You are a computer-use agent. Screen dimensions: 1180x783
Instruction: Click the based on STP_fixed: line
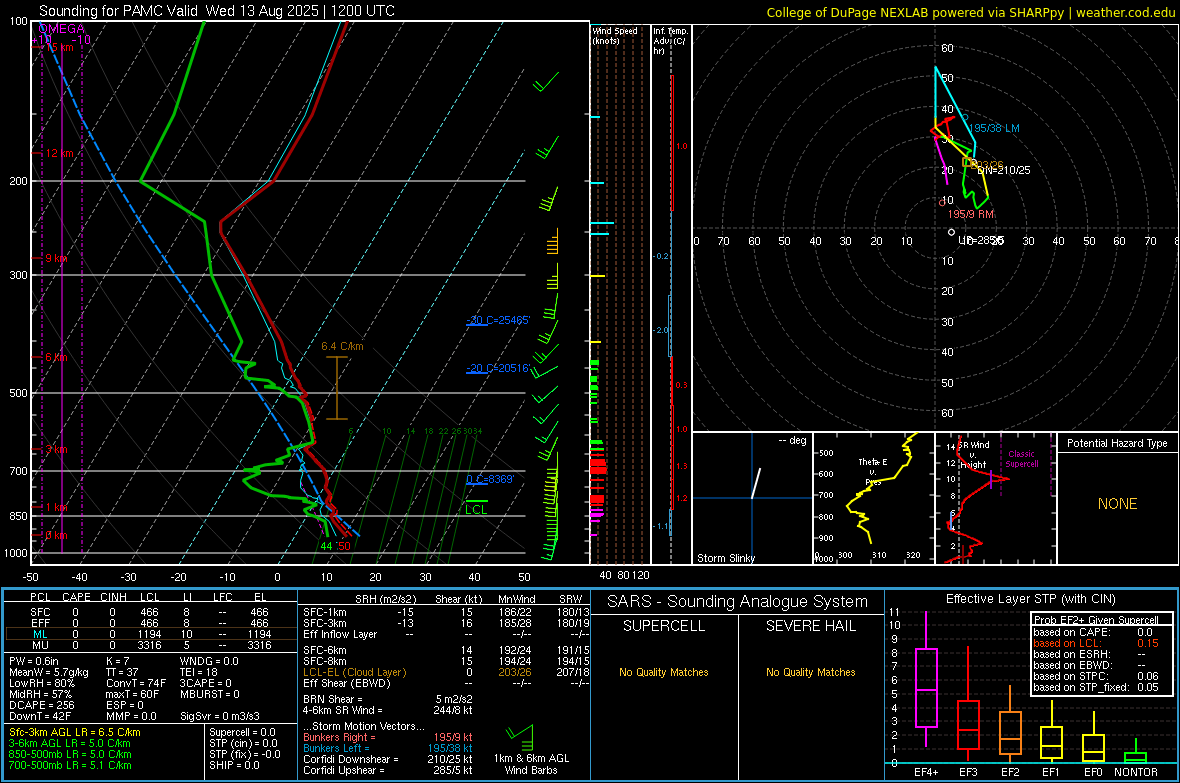click(x=1096, y=687)
